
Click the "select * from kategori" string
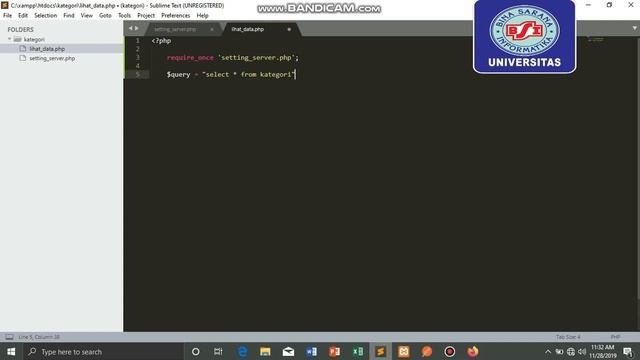coord(248,74)
